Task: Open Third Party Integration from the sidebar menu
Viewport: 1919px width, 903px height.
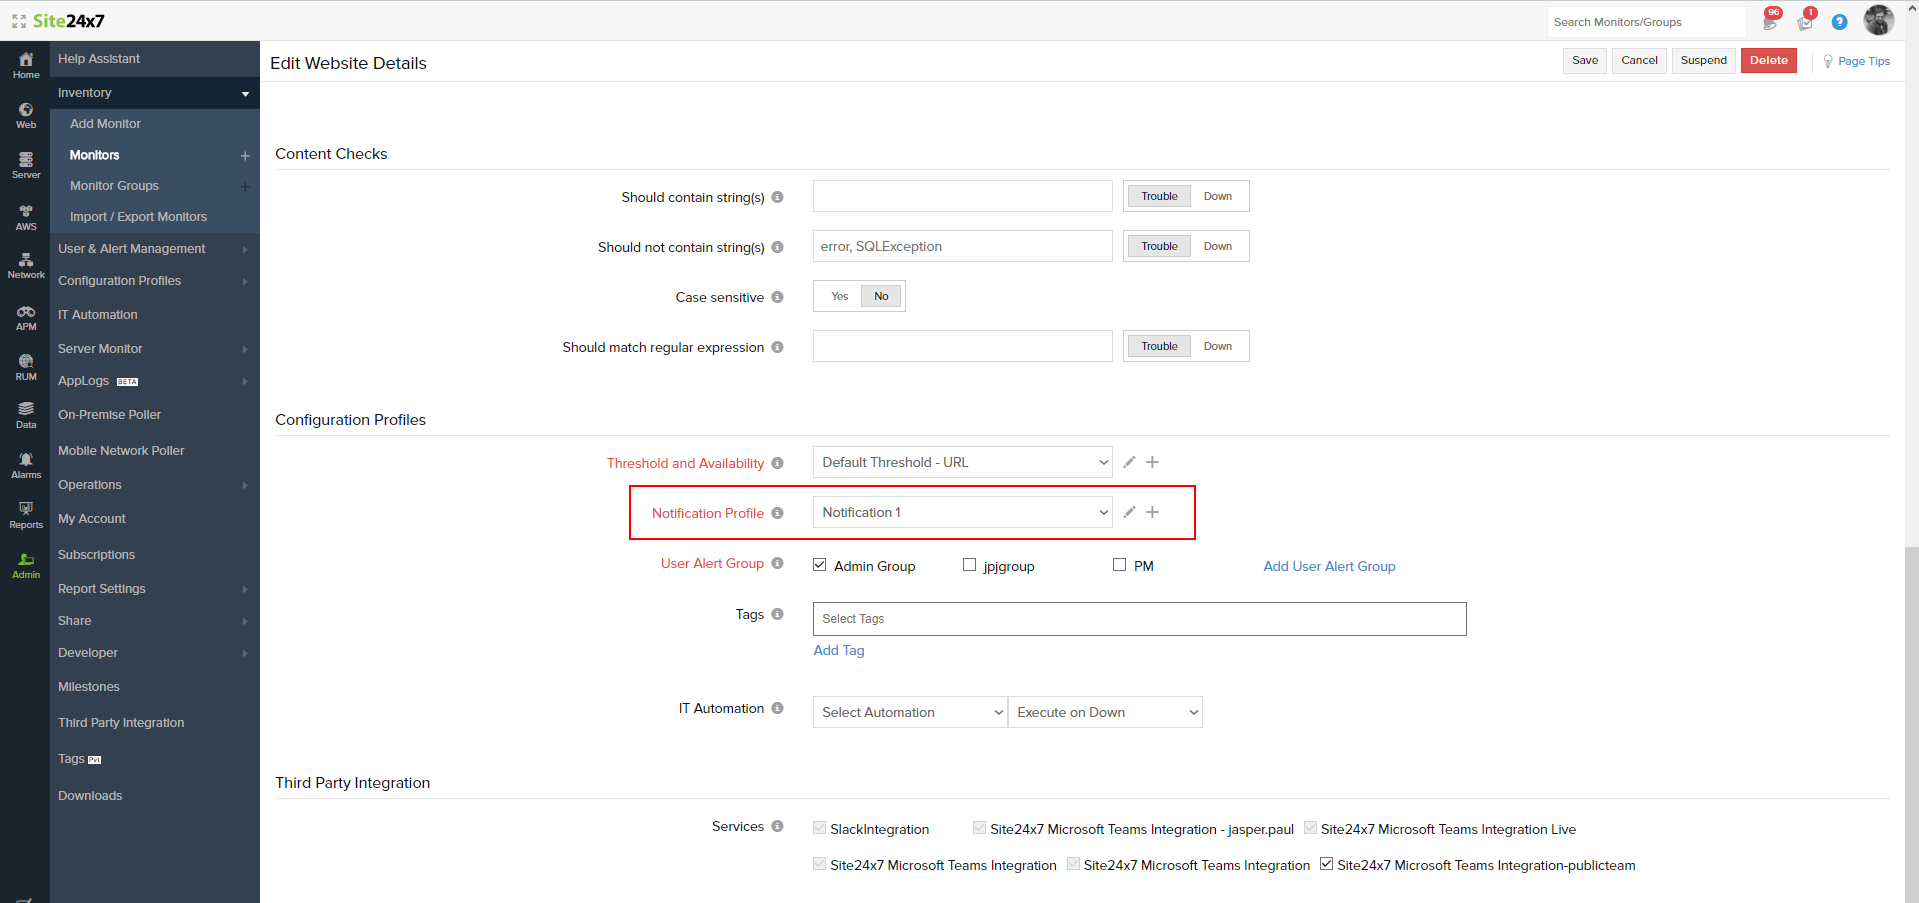Action: (120, 722)
